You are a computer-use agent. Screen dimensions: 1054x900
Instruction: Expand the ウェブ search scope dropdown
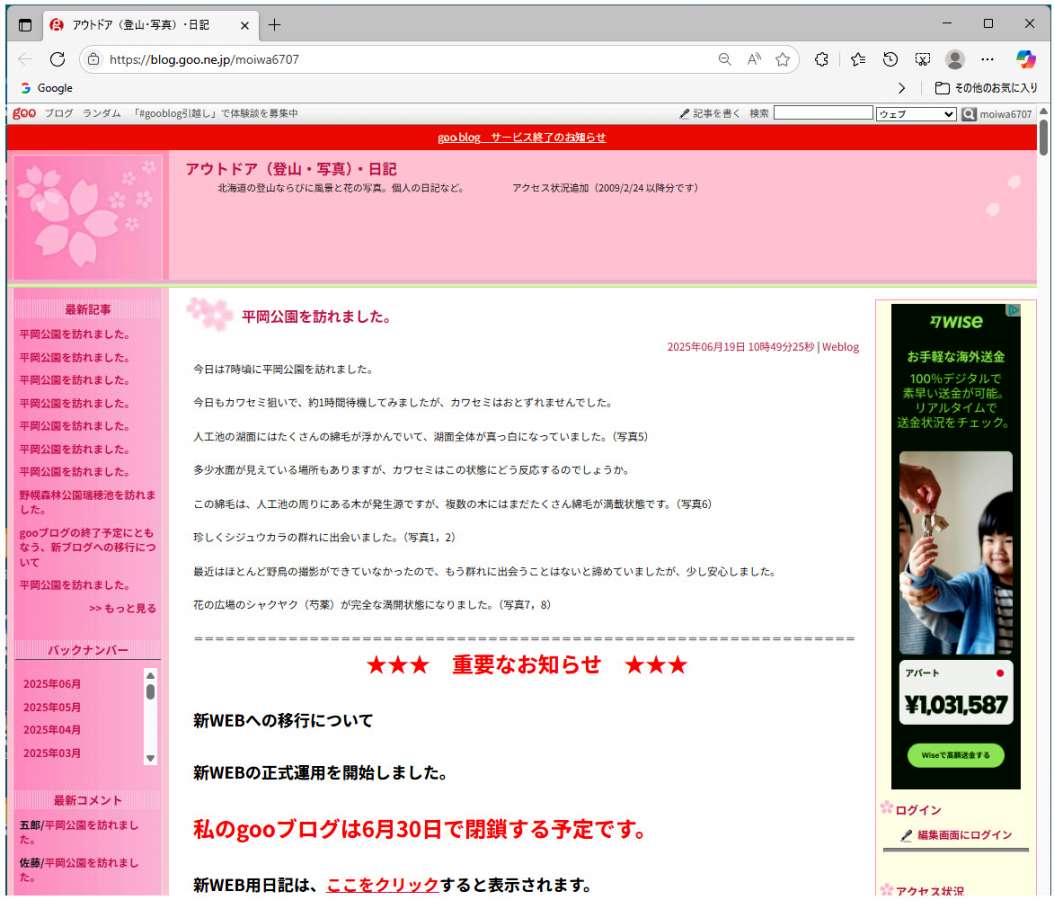tap(915, 114)
